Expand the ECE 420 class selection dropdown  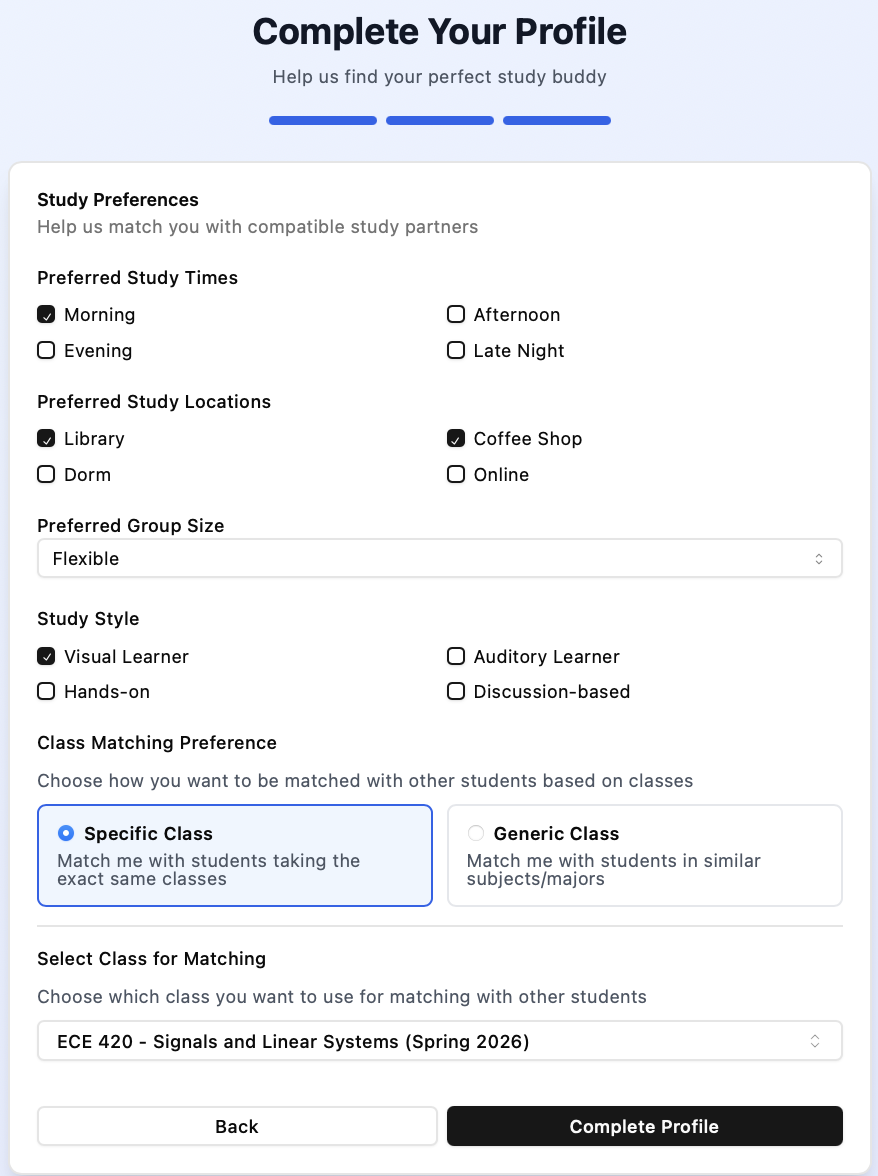click(x=439, y=1041)
